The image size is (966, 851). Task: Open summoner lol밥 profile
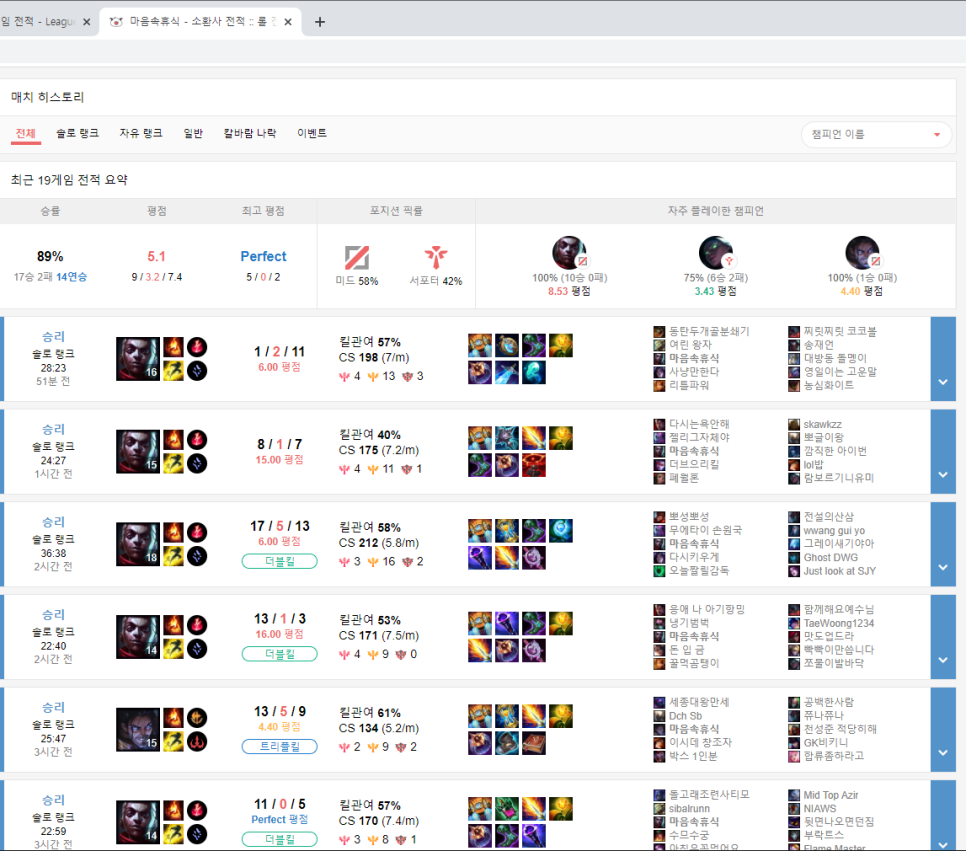[813, 464]
